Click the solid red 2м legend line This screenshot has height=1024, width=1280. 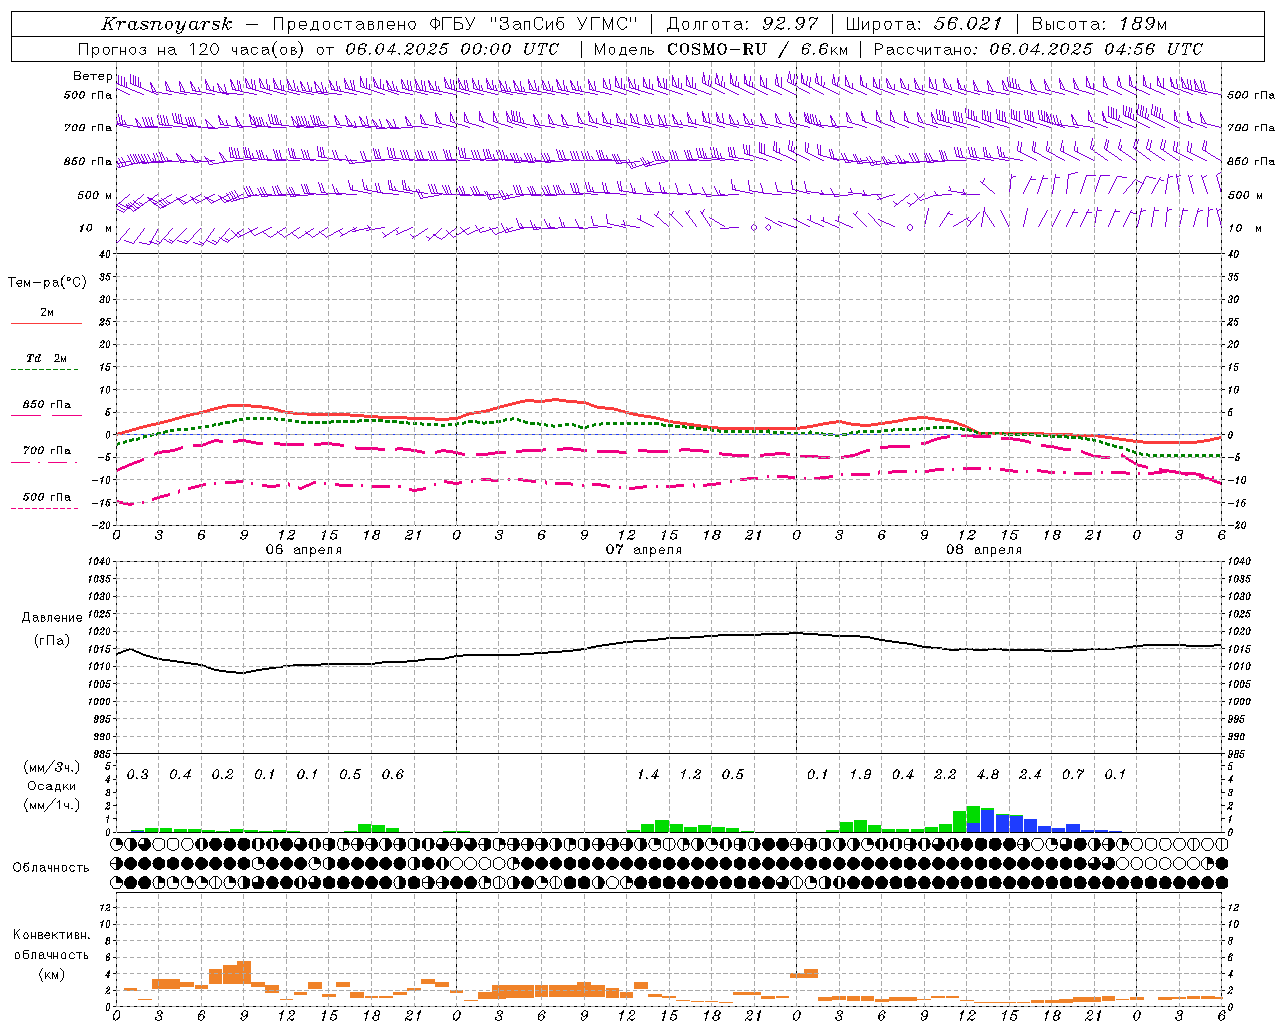[x=46, y=323]
